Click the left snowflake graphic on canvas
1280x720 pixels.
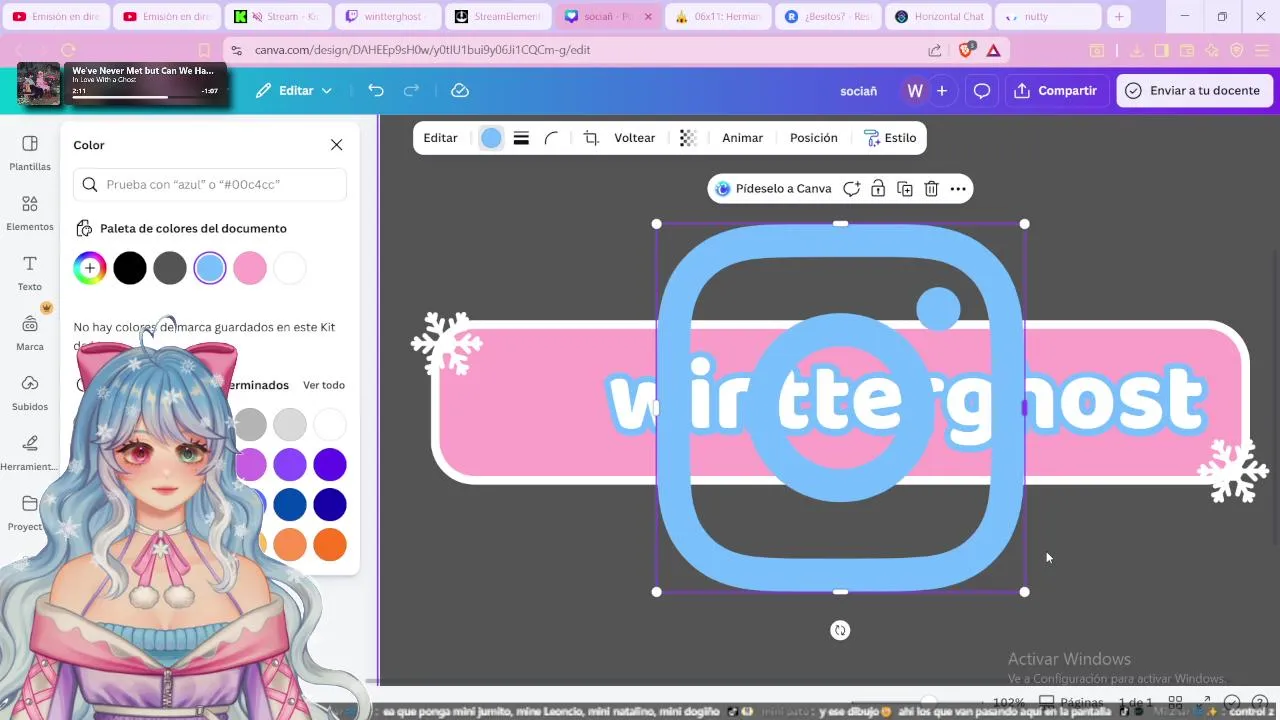click(x=446, y=343)
